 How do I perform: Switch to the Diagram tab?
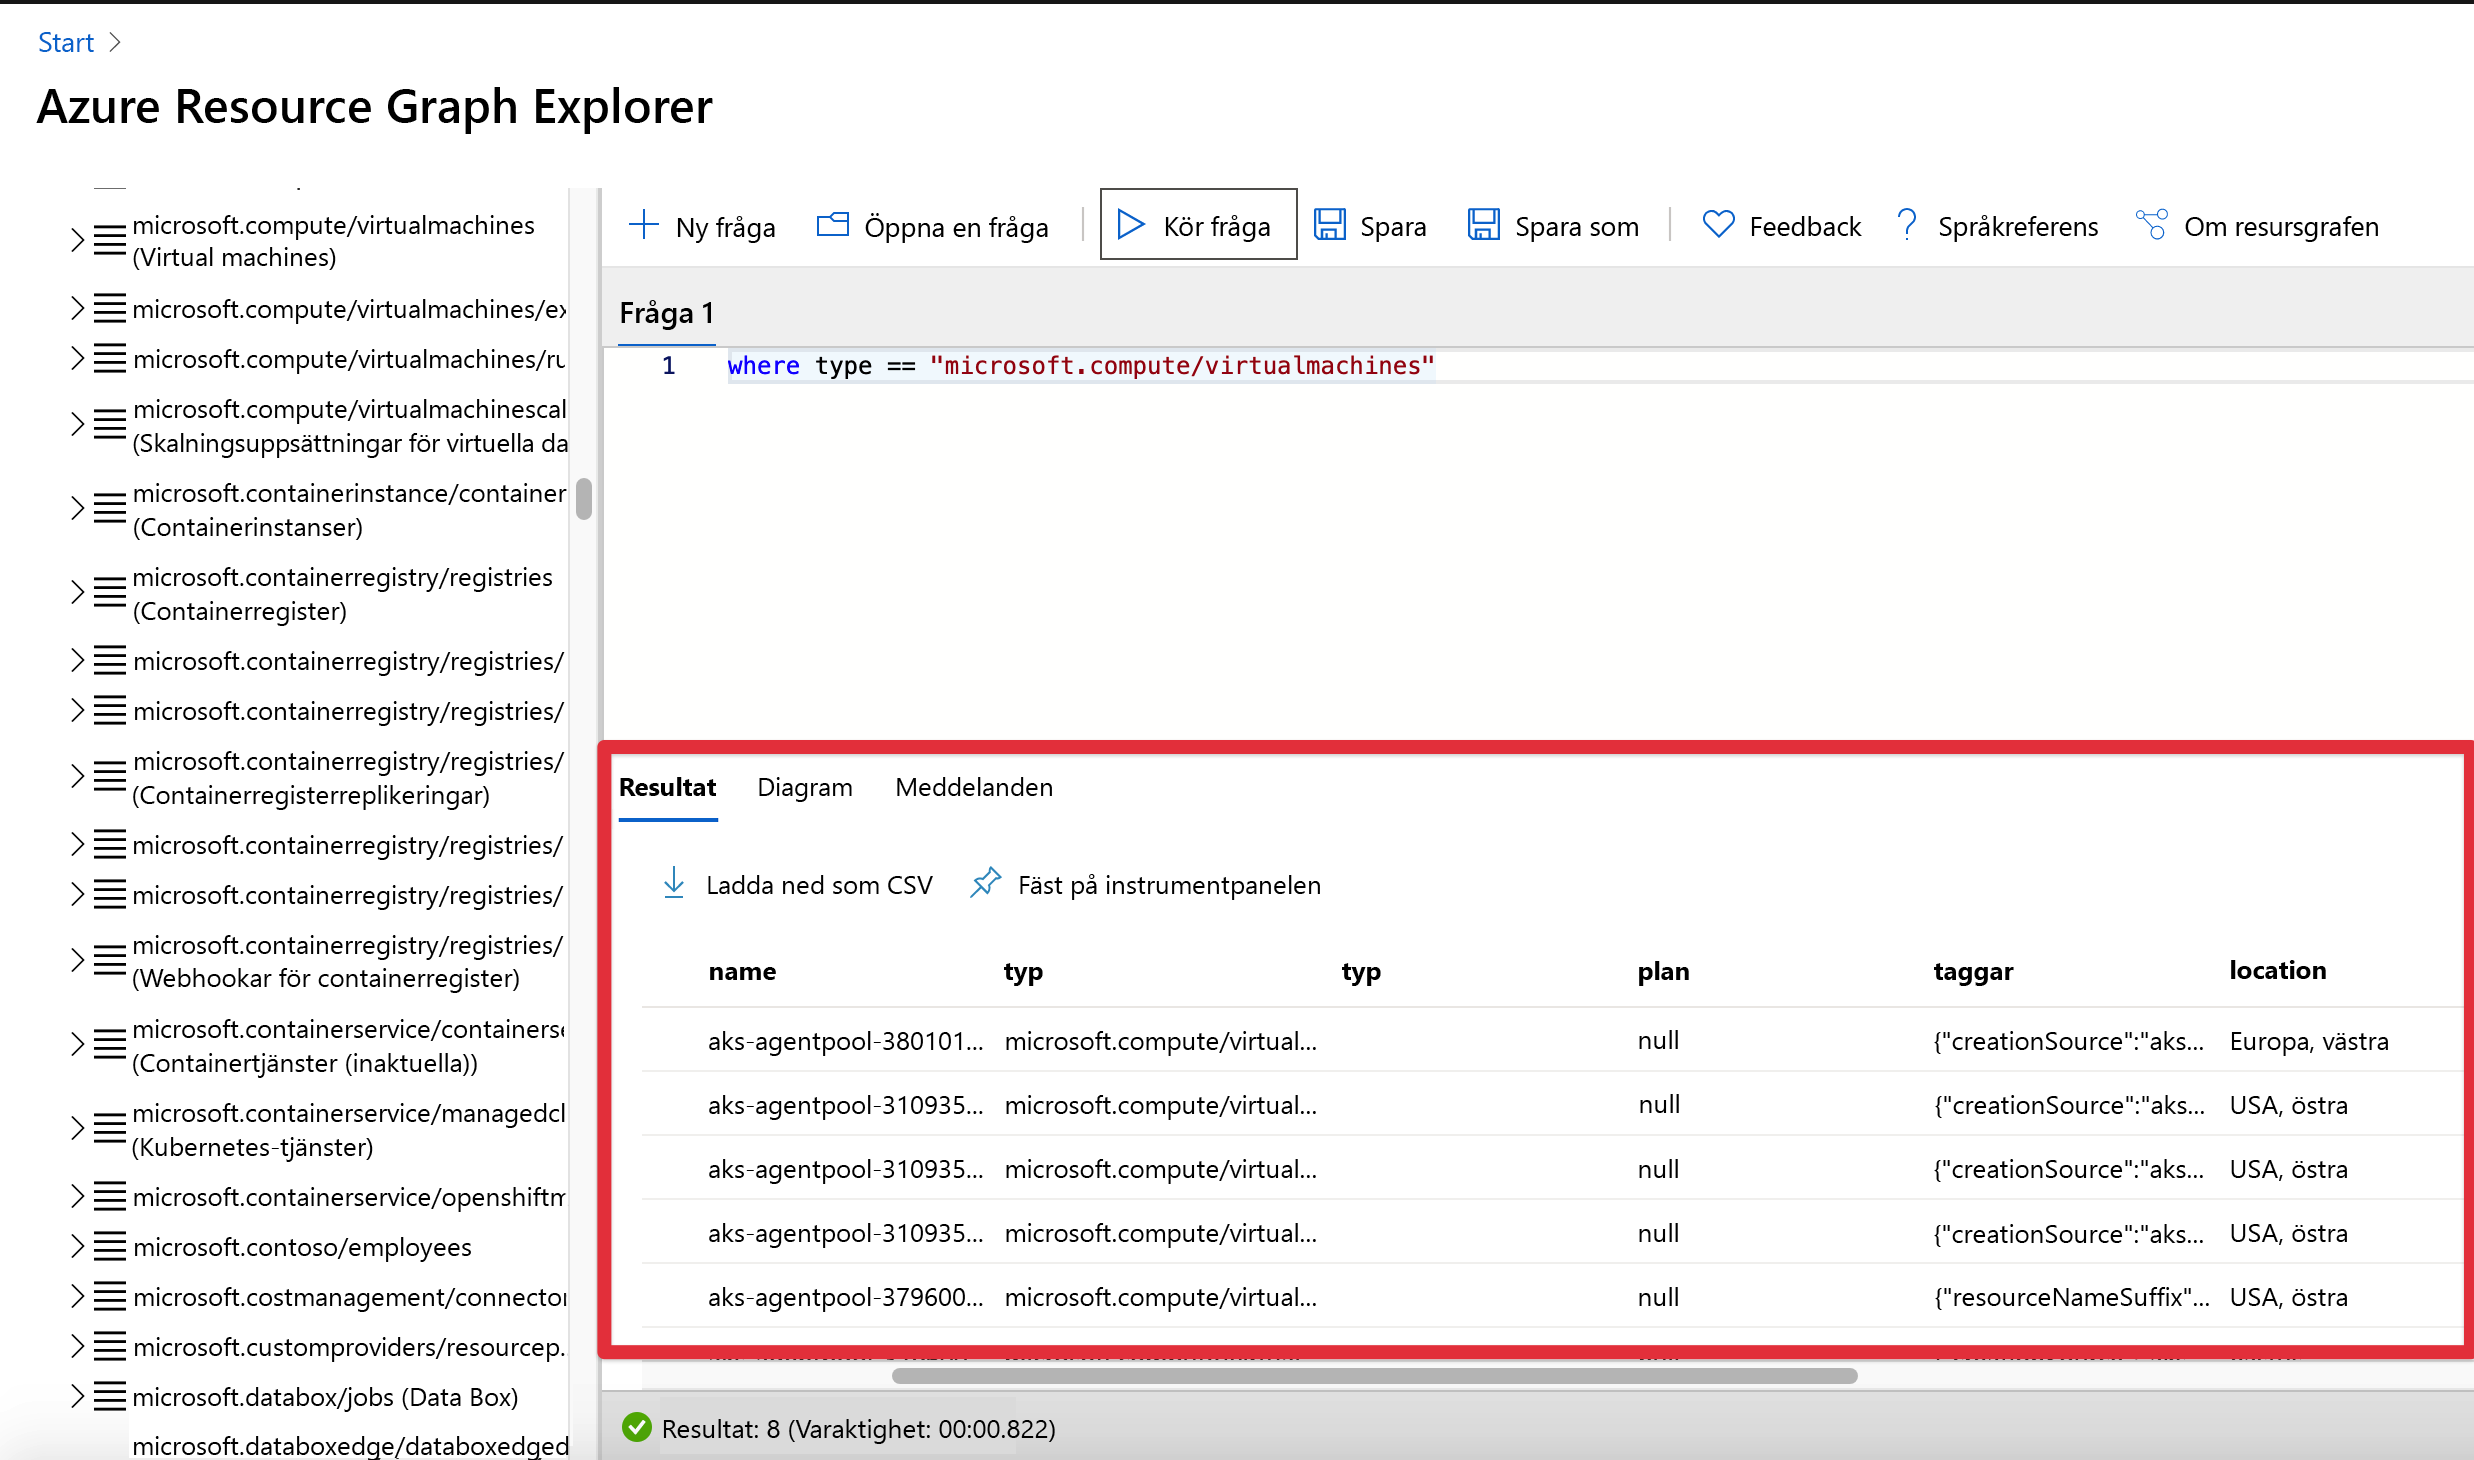(x=805, y=787)
